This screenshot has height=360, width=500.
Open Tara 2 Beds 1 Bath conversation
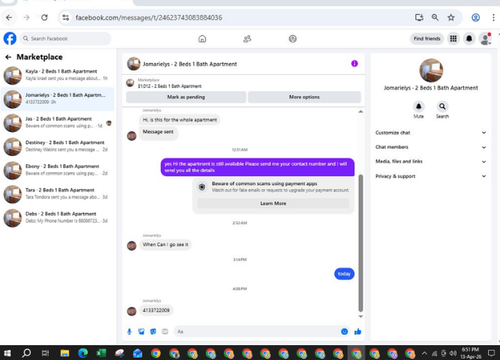(58, 194)
